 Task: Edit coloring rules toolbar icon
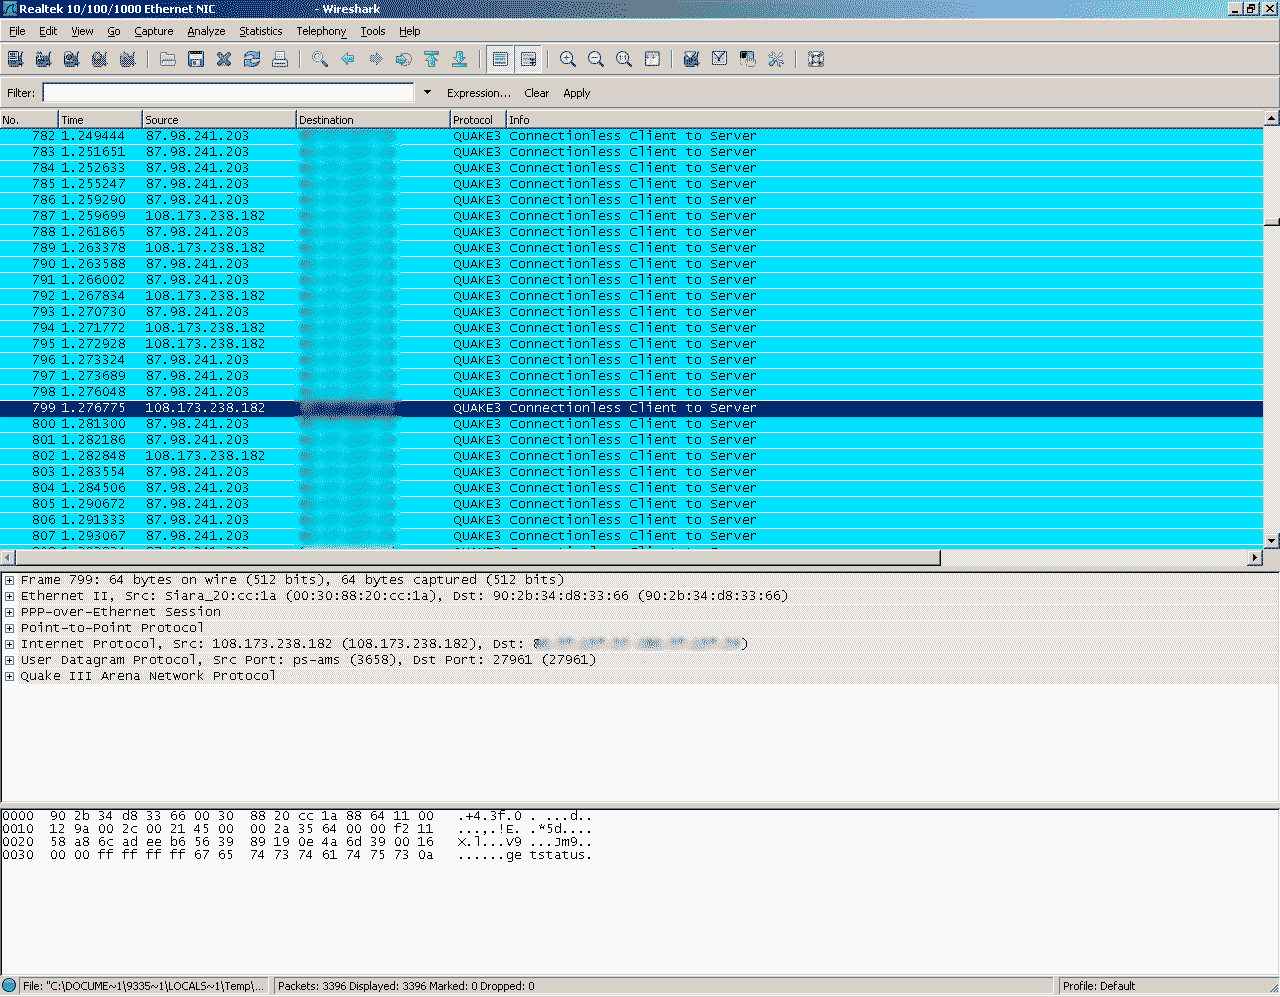[747, 60]
